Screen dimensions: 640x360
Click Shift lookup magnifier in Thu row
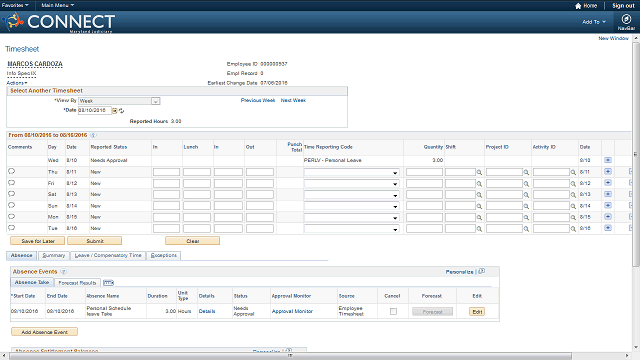click(x=479, y=173)
